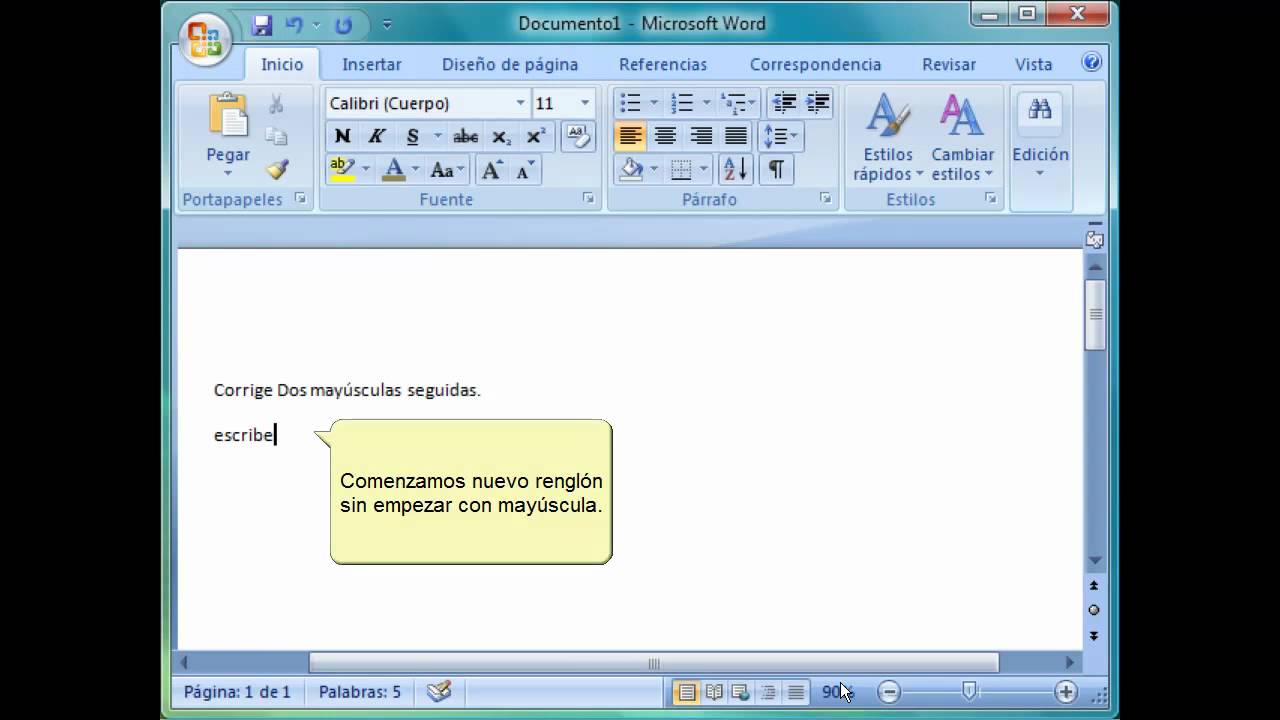
Task: Grow font size with large A
Action: [x=492, y=170]
